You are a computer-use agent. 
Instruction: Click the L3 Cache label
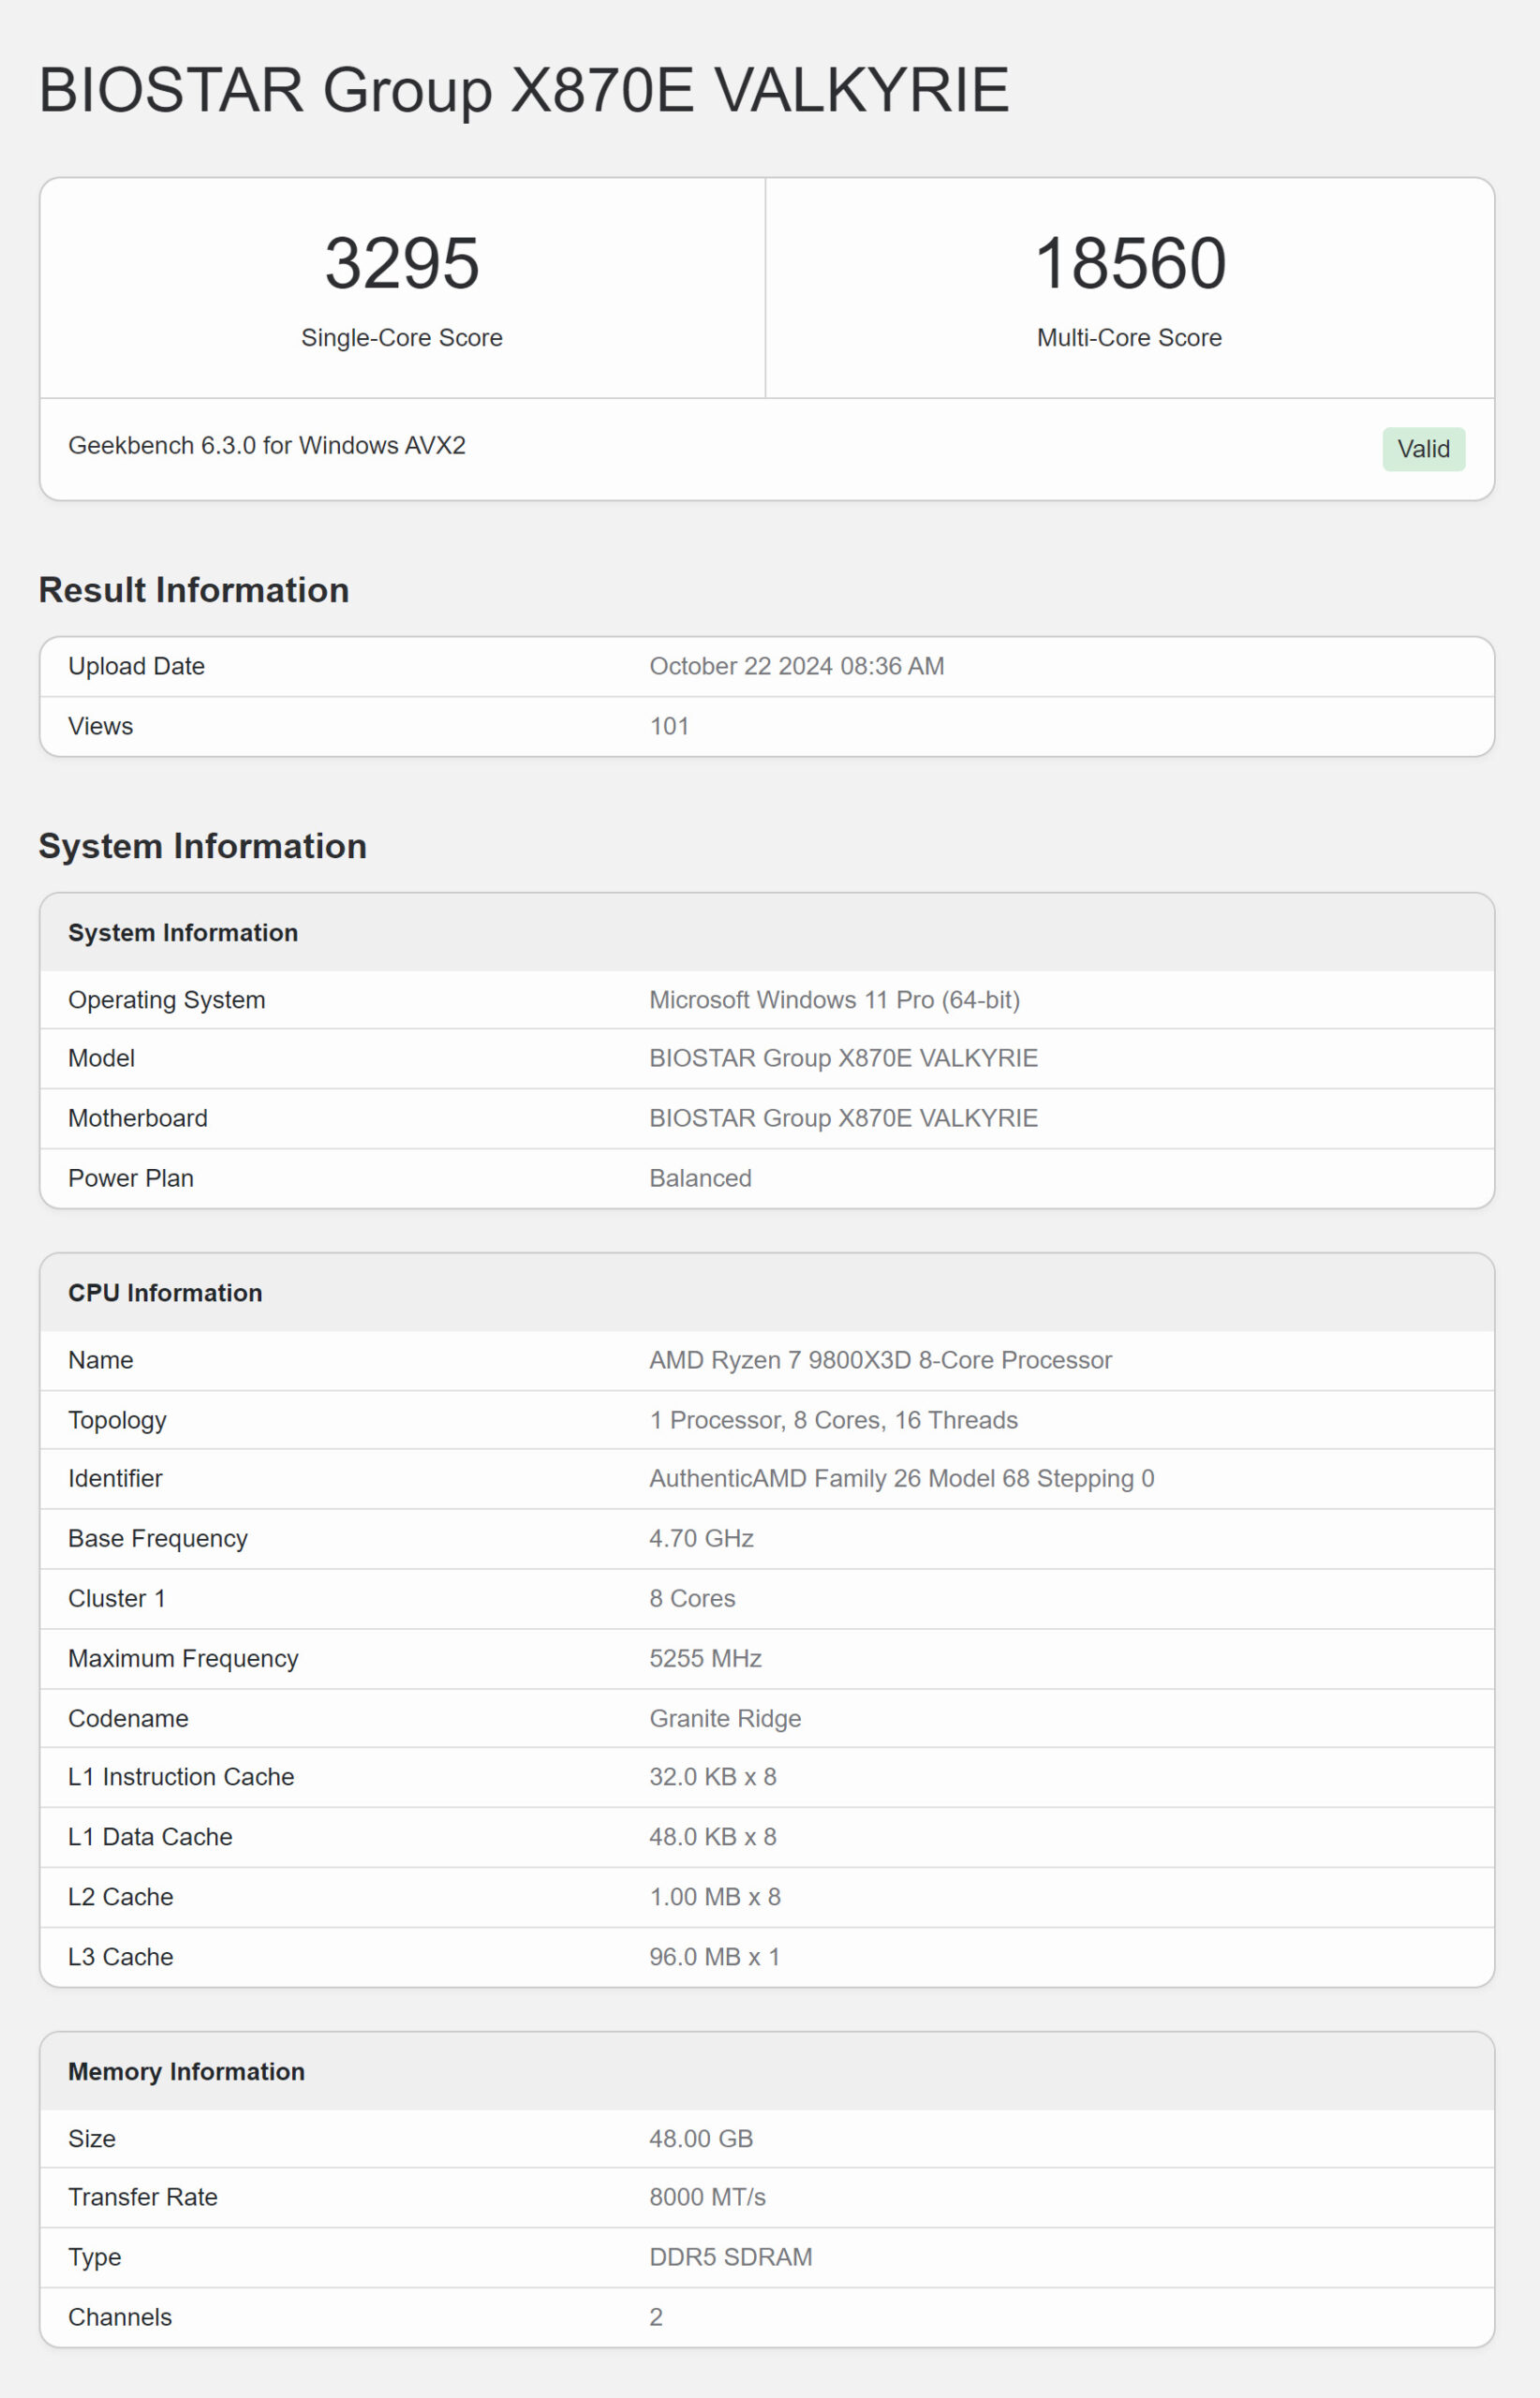(x=121, y=1956)
